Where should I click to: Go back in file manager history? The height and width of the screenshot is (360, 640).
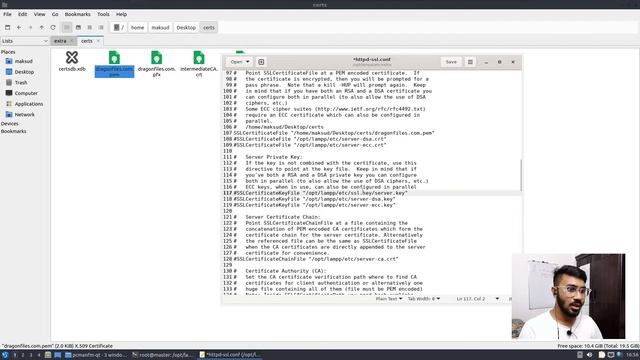tap(19, 27)
